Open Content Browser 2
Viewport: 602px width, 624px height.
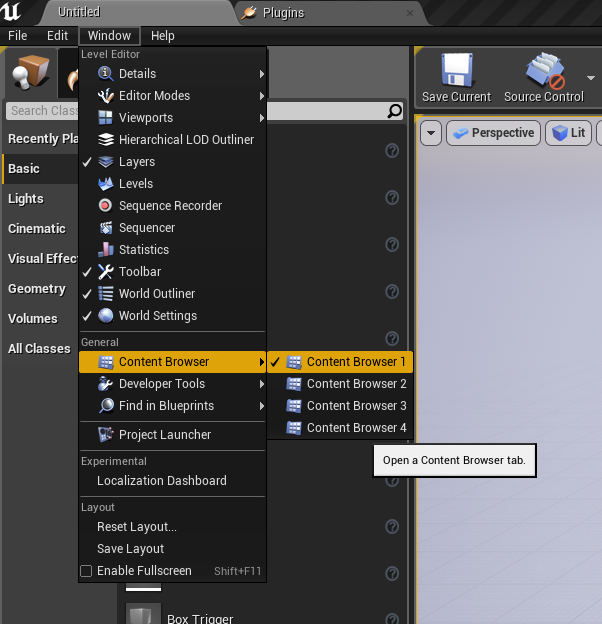click(x=340, y=384)
